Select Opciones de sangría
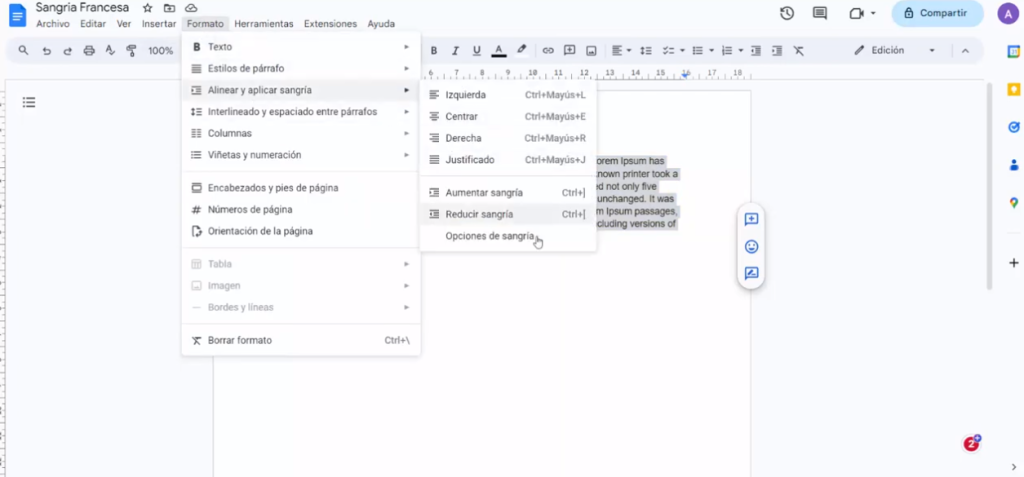 point(507,236)
